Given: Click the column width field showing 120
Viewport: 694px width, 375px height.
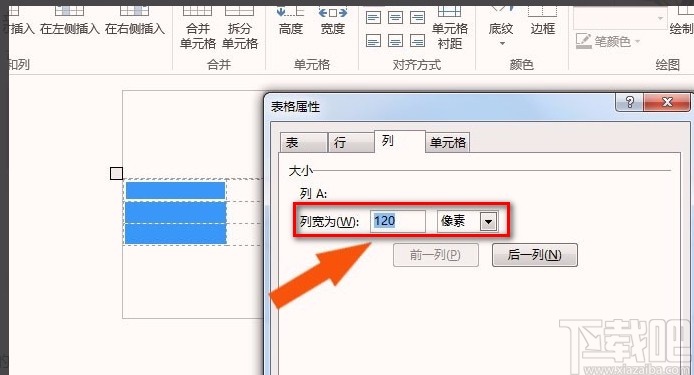Looking at the screenshot, I should 397,221.
